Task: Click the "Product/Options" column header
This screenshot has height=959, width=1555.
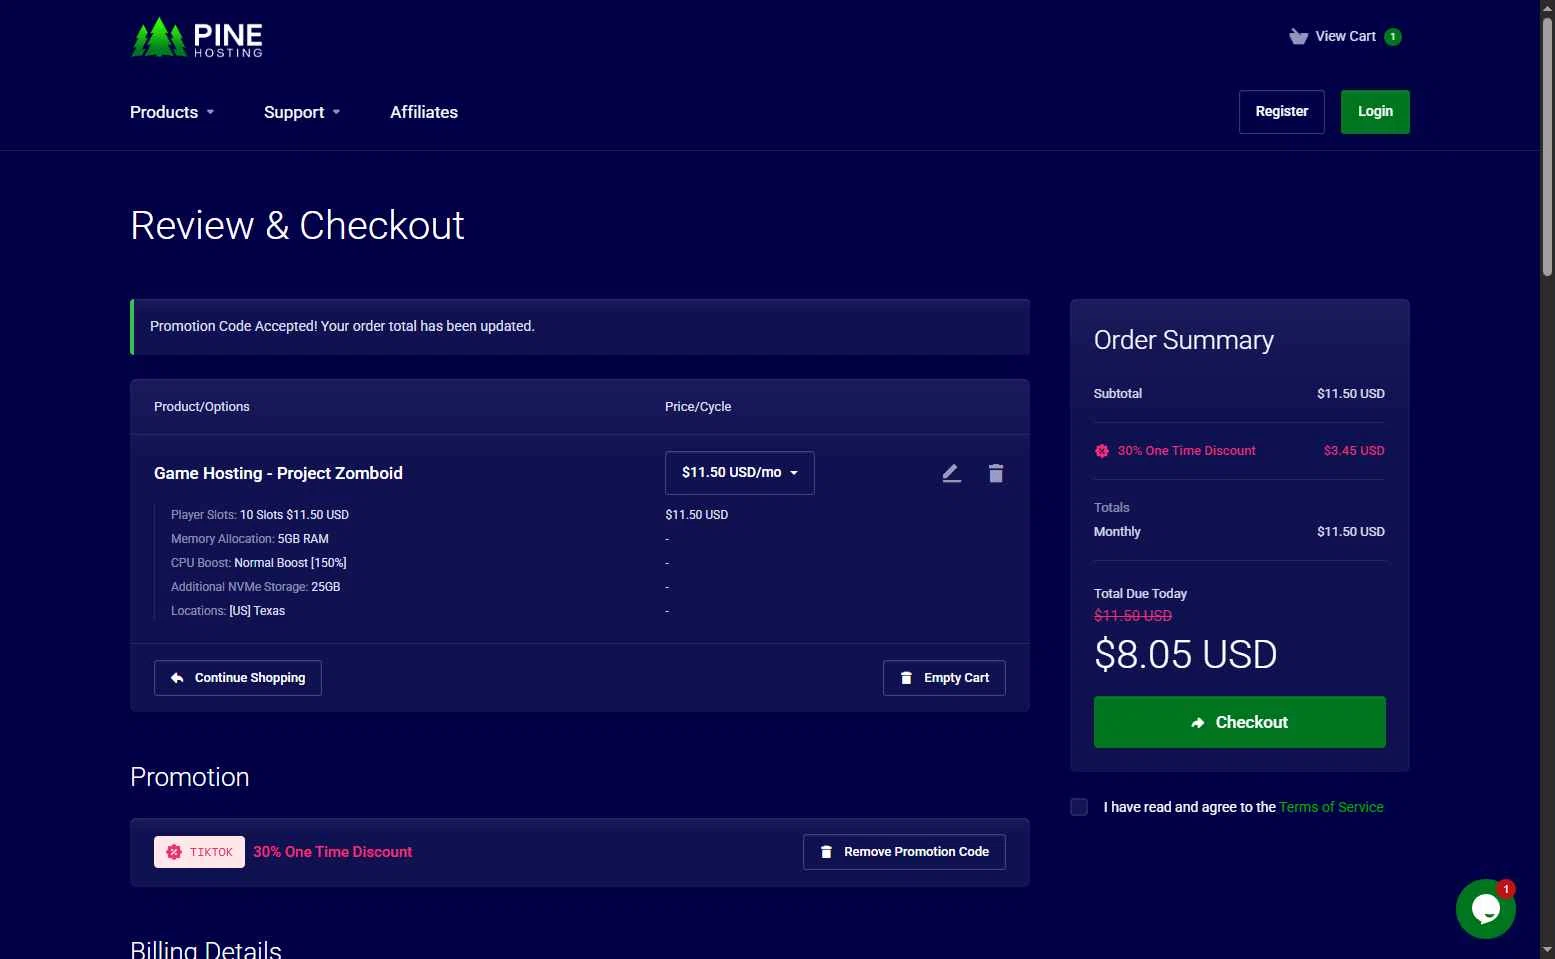Action: click(202, 407)
